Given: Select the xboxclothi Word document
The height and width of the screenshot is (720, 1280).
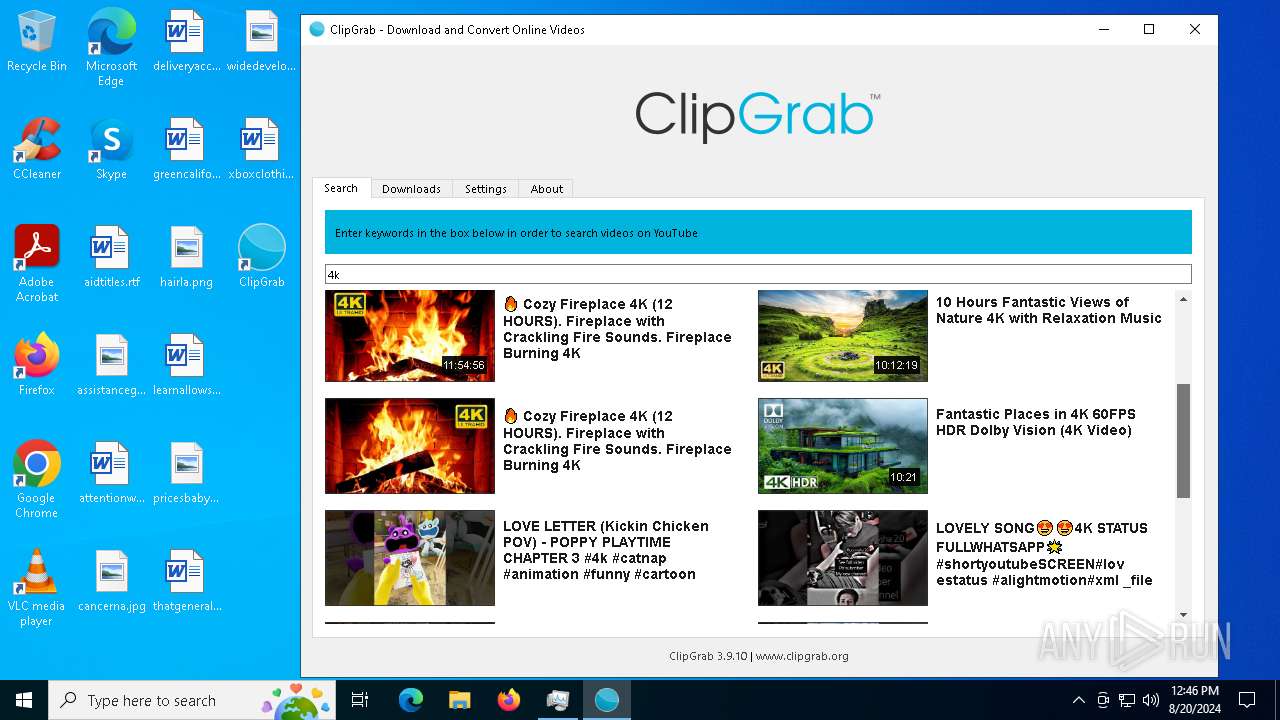Looking at the screenshot, I should [261, 150].
